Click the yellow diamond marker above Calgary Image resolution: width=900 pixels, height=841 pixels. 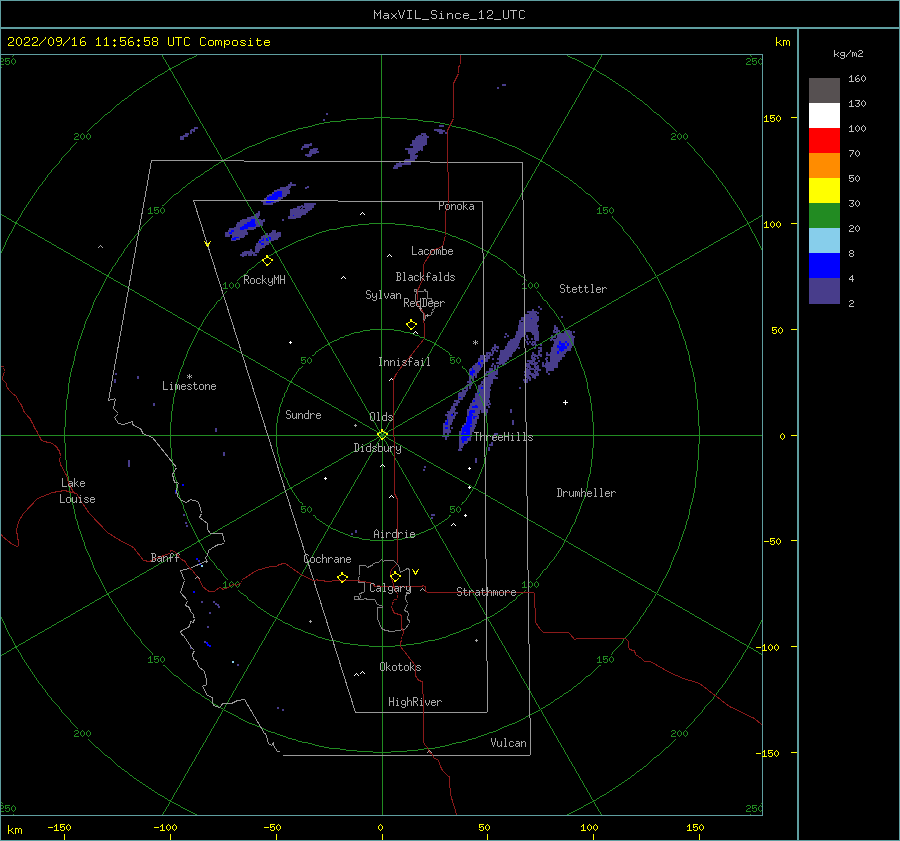[x=395, y=576]
